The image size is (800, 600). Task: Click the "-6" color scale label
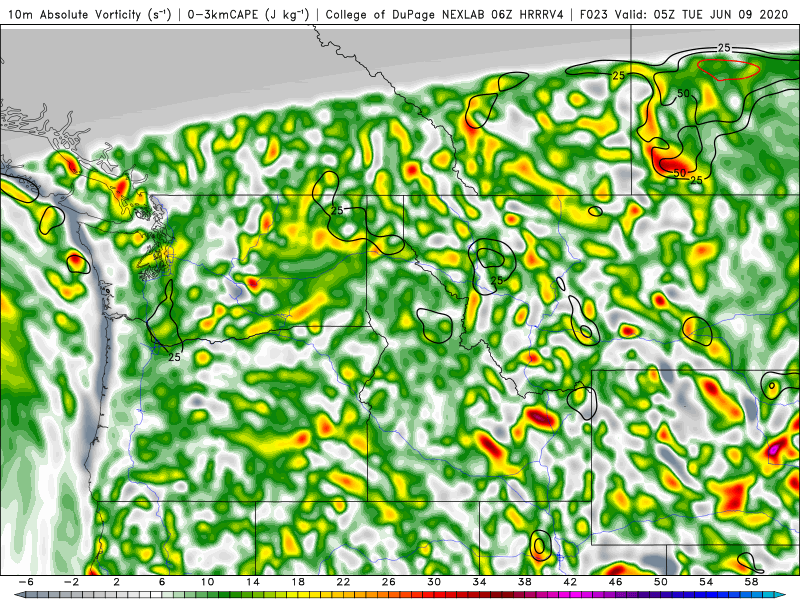click(x=26, y=582)
